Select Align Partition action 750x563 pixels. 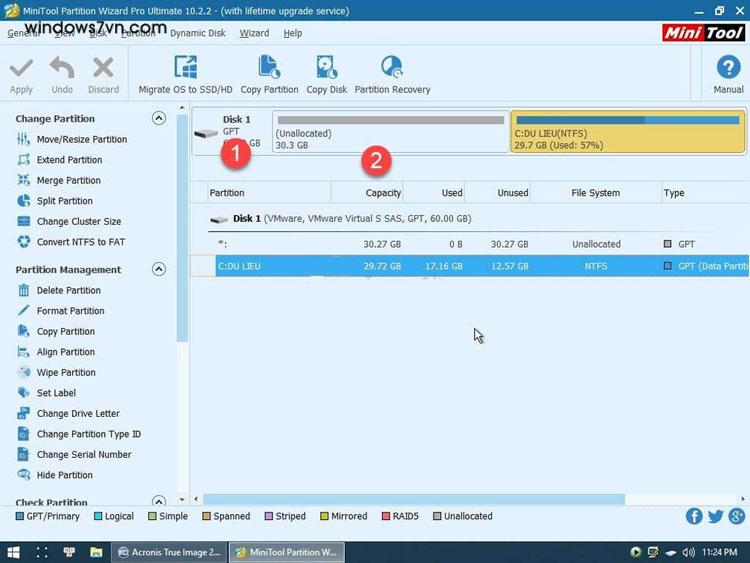click(66, 352)
